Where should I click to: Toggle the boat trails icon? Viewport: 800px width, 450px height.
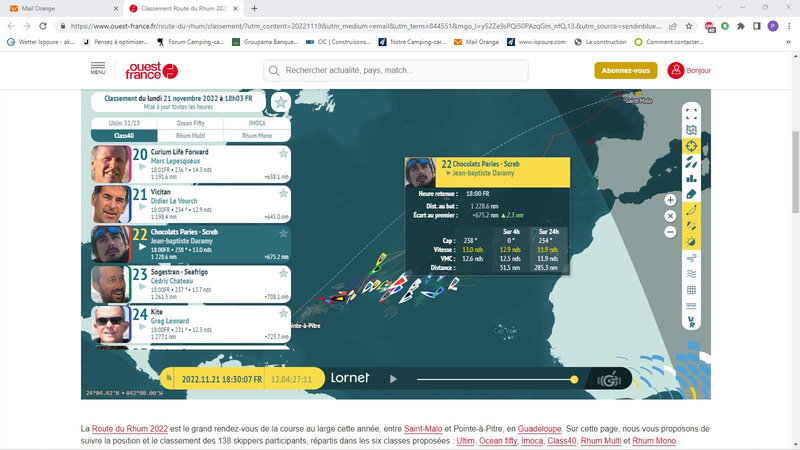(x=691, y=226)
